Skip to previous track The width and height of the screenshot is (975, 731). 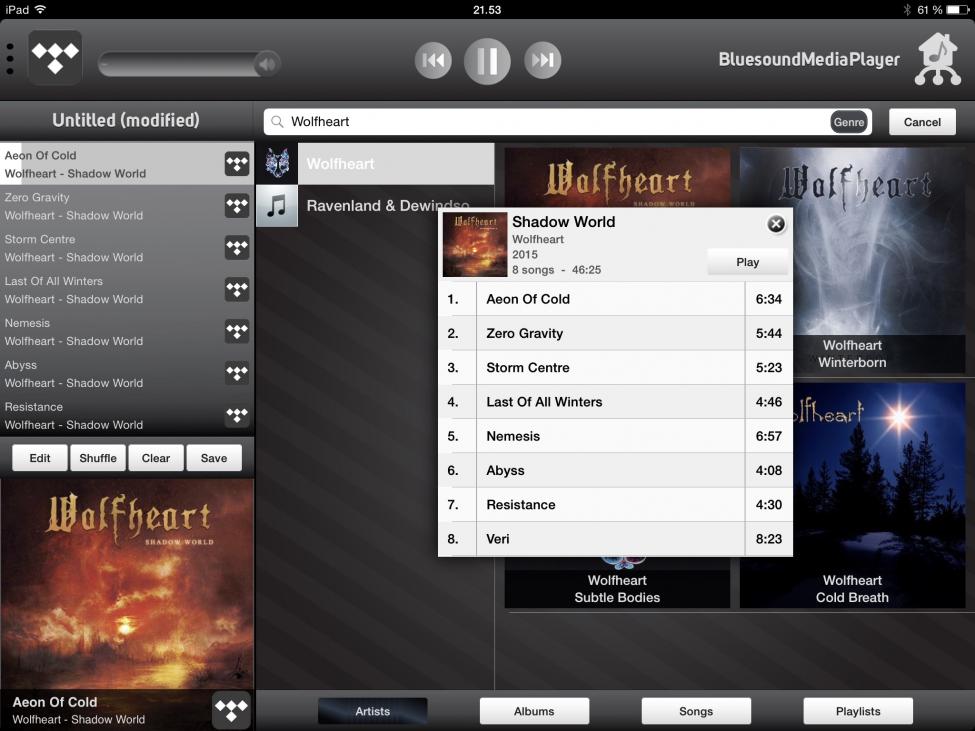coord(433,60)
